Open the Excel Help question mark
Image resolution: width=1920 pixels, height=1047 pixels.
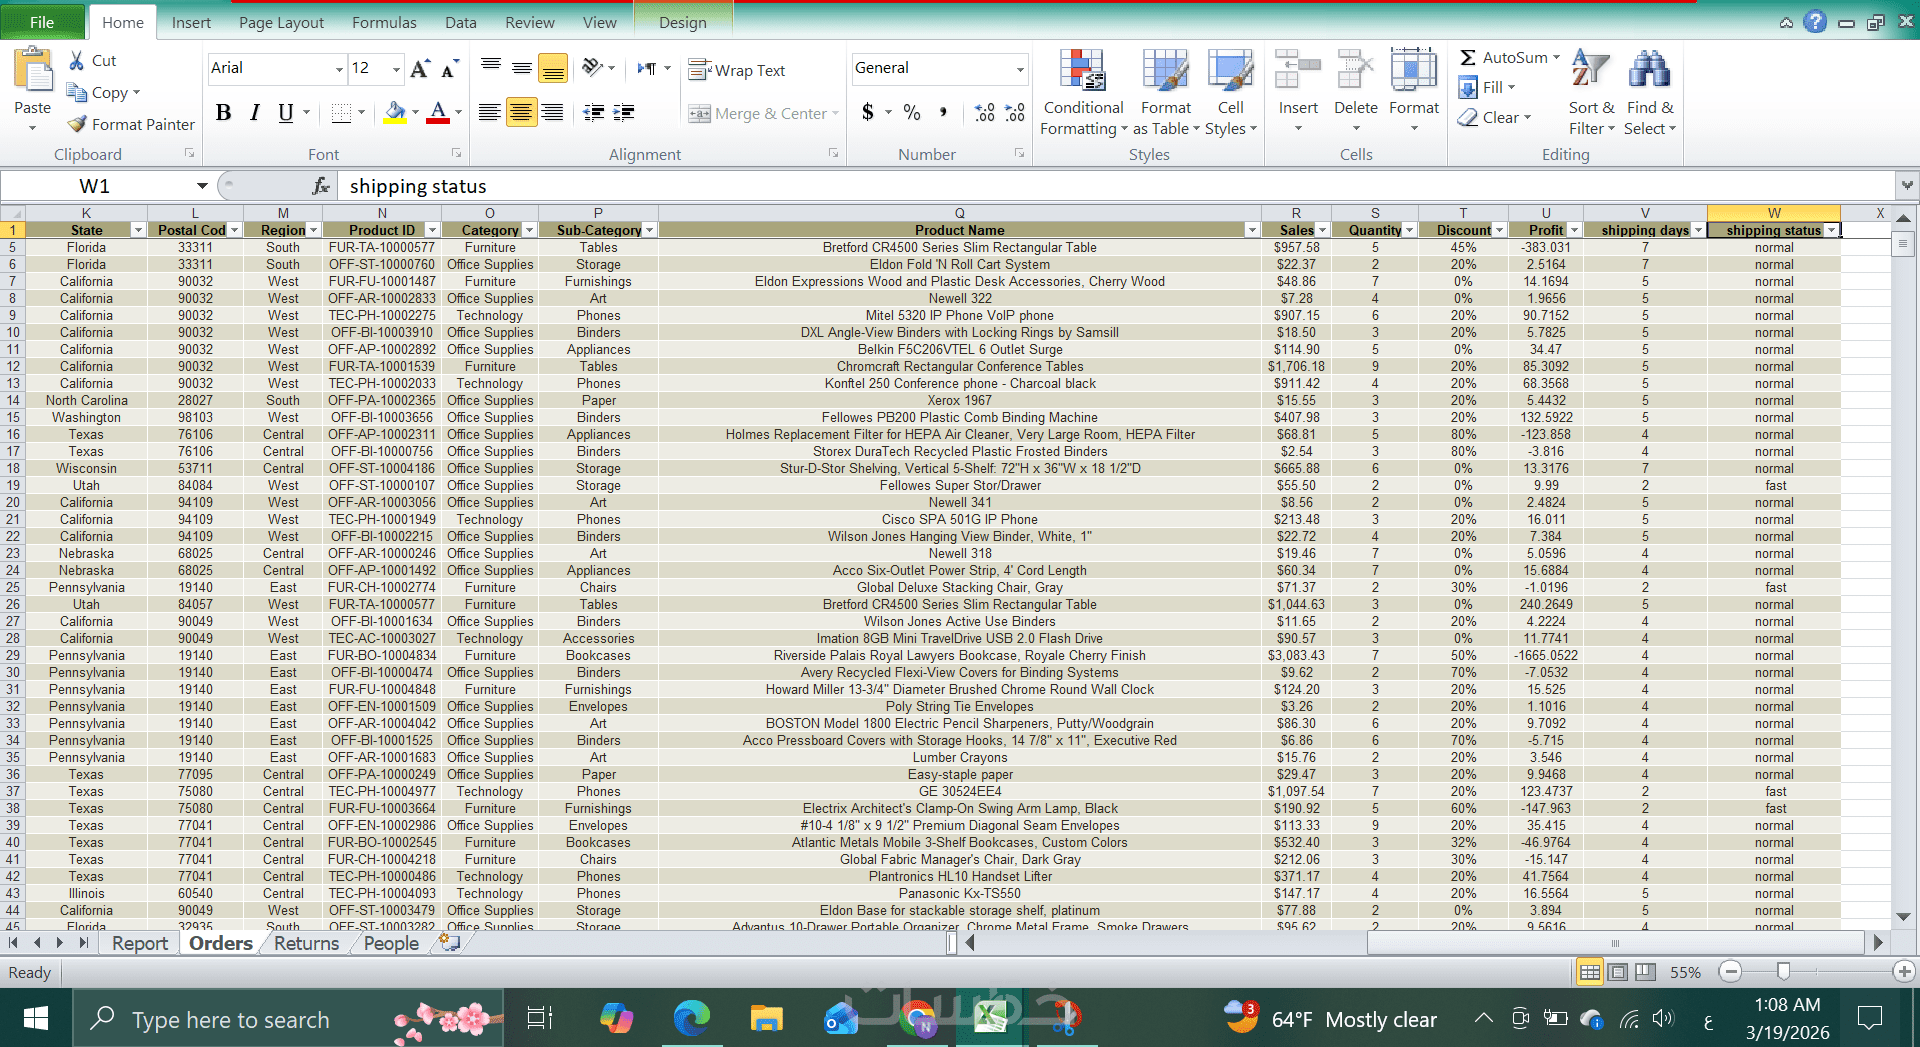1815,22
